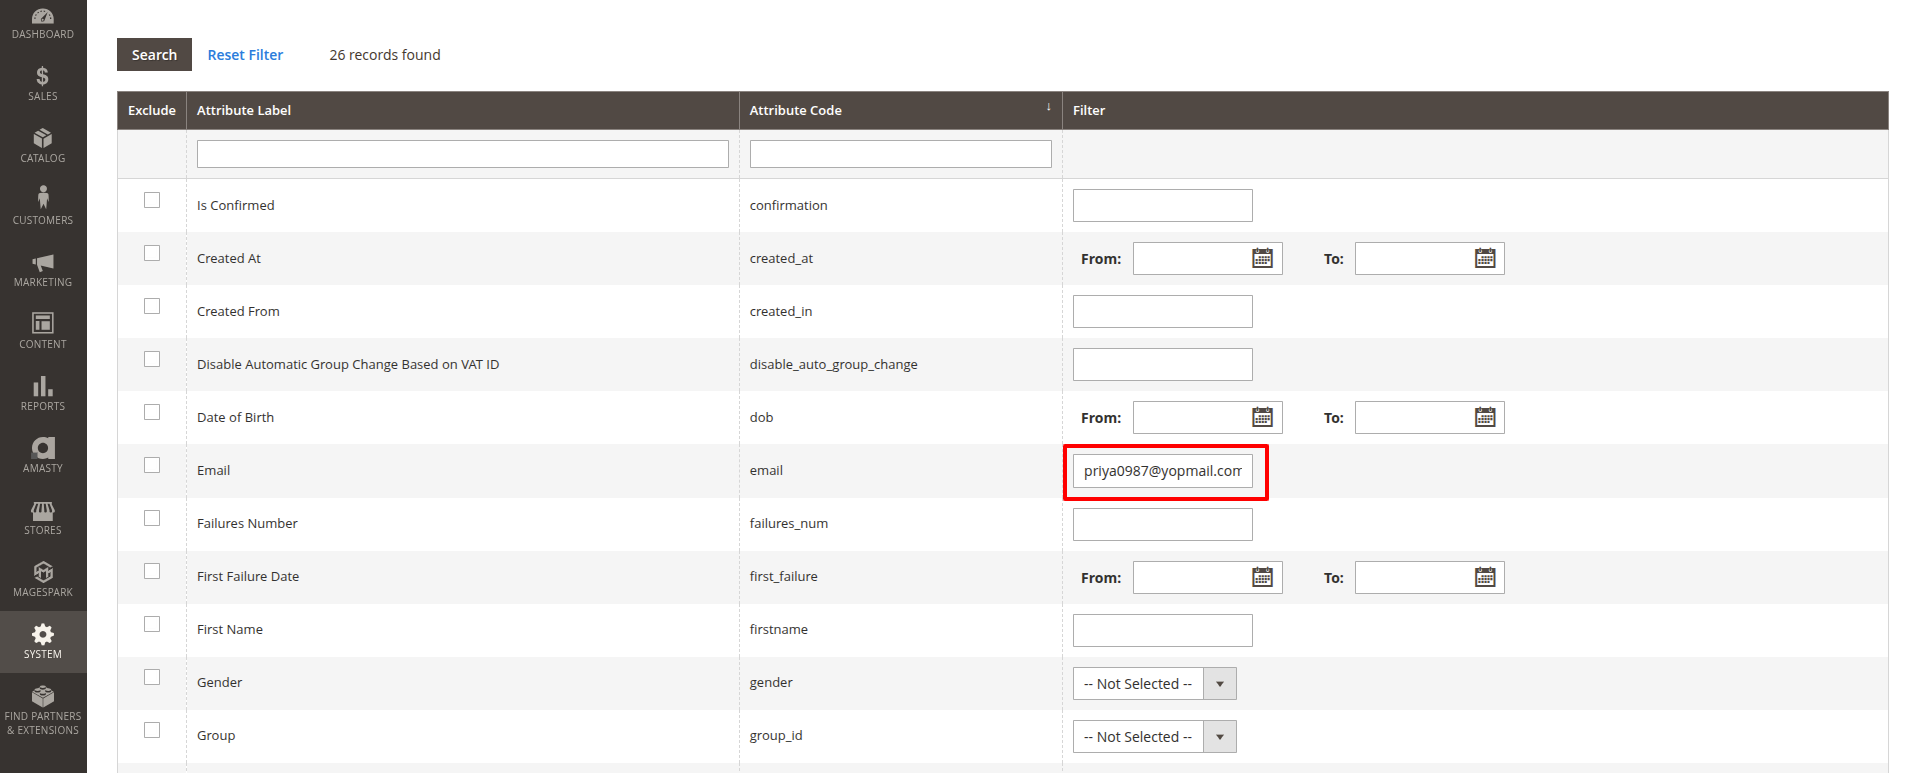This screenshot has height=773, width=1912.
Task: Open Date of Birth From calendar icon
Action: [1263, 417]
